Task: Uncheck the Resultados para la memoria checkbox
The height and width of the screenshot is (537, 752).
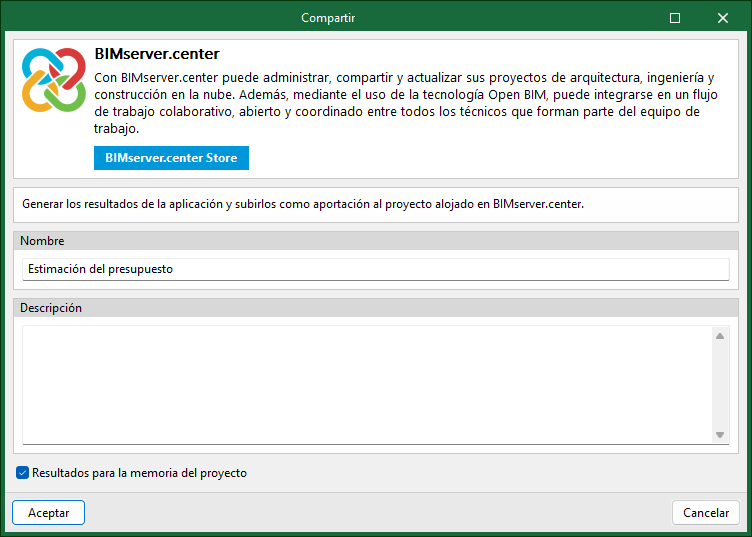Action: click(x=23, y=473)
